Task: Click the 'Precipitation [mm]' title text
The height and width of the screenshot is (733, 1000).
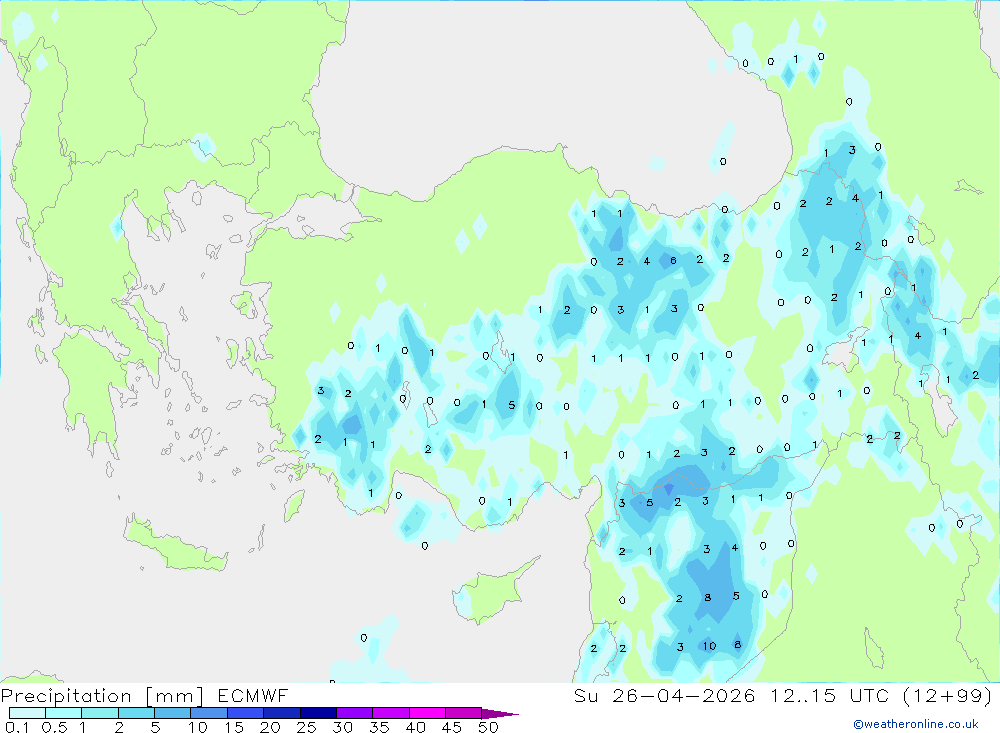Action: [102, 696]
